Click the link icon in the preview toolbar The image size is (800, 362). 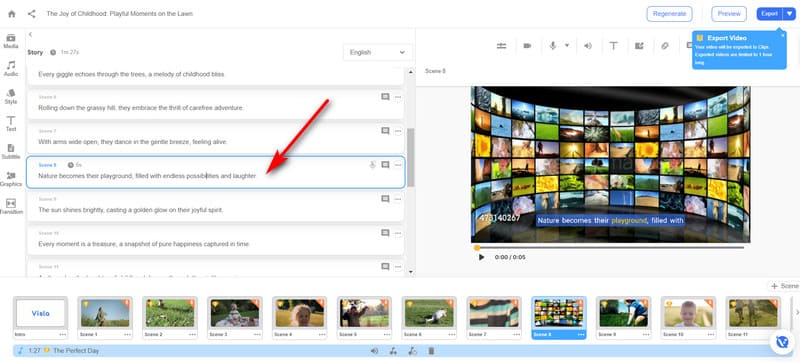tap(665, 46)
